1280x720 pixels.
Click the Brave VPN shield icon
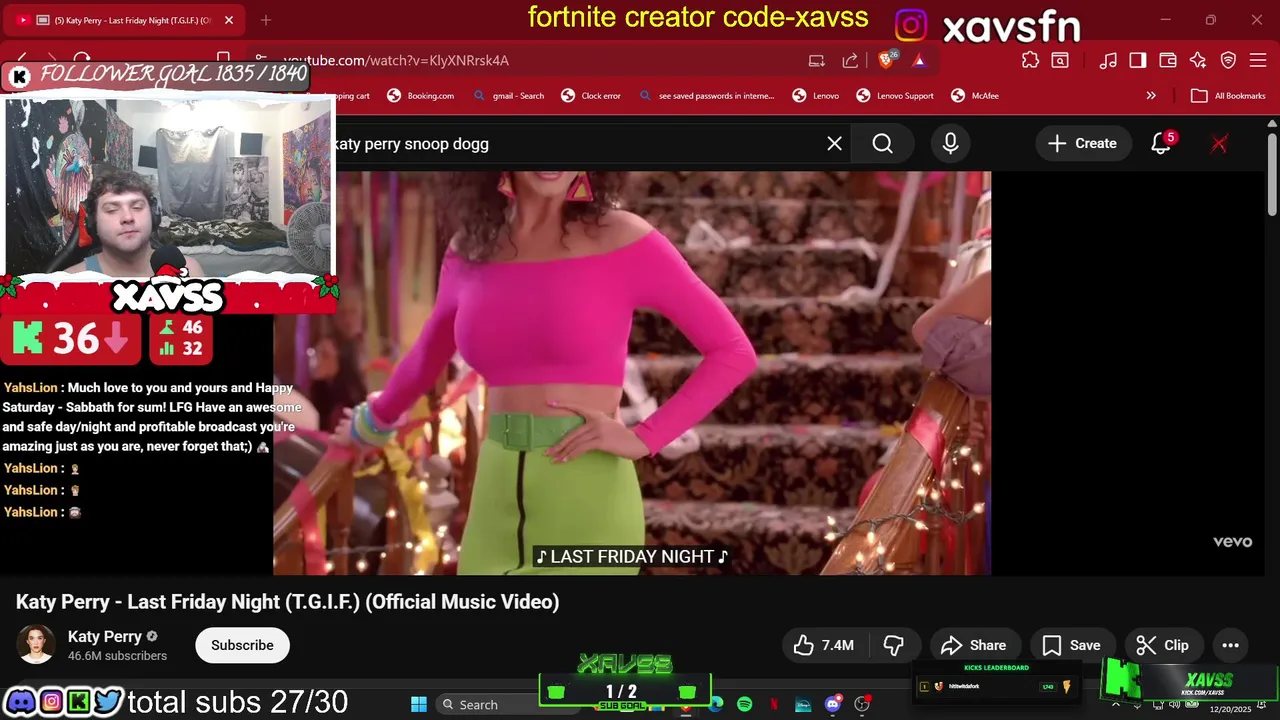[x=1228, y=60]
